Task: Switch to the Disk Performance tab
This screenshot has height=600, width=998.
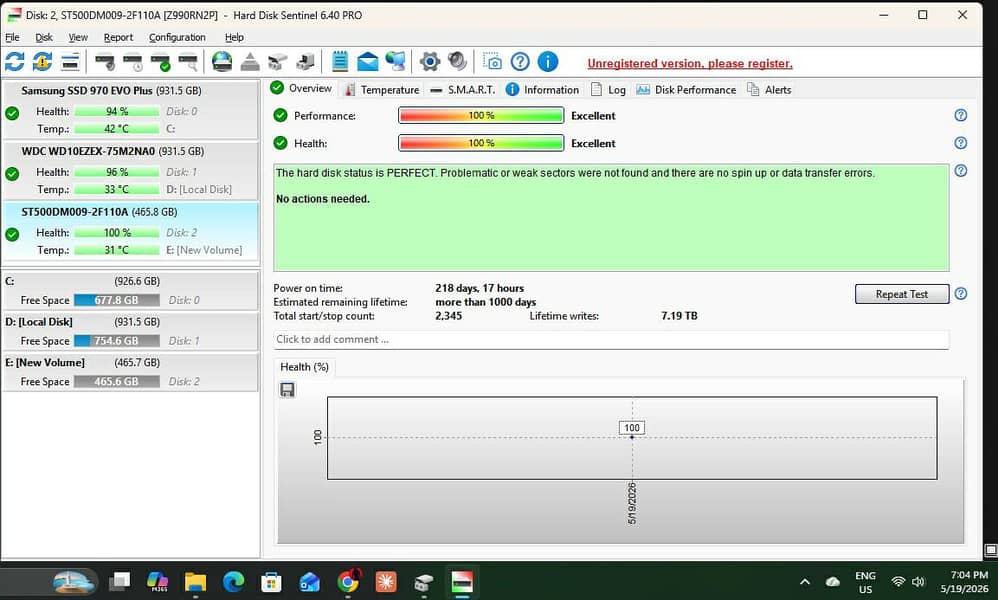Action: pyautogui.click(x=686, y=90)
